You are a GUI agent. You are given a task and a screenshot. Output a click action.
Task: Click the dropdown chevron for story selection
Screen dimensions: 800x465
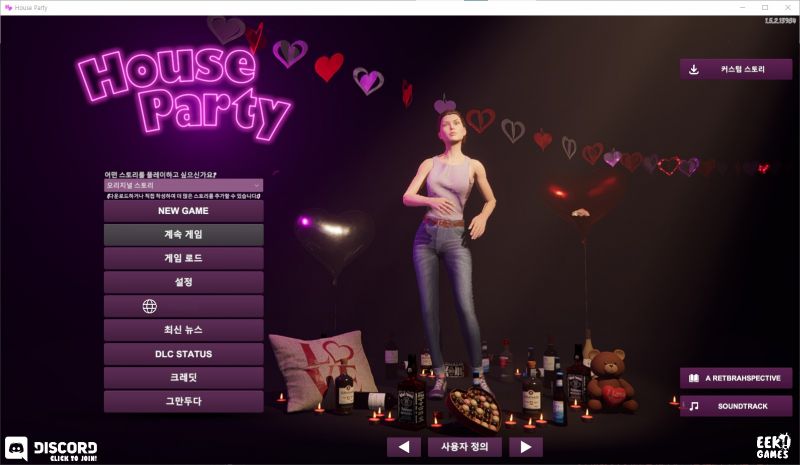(256, 185)
